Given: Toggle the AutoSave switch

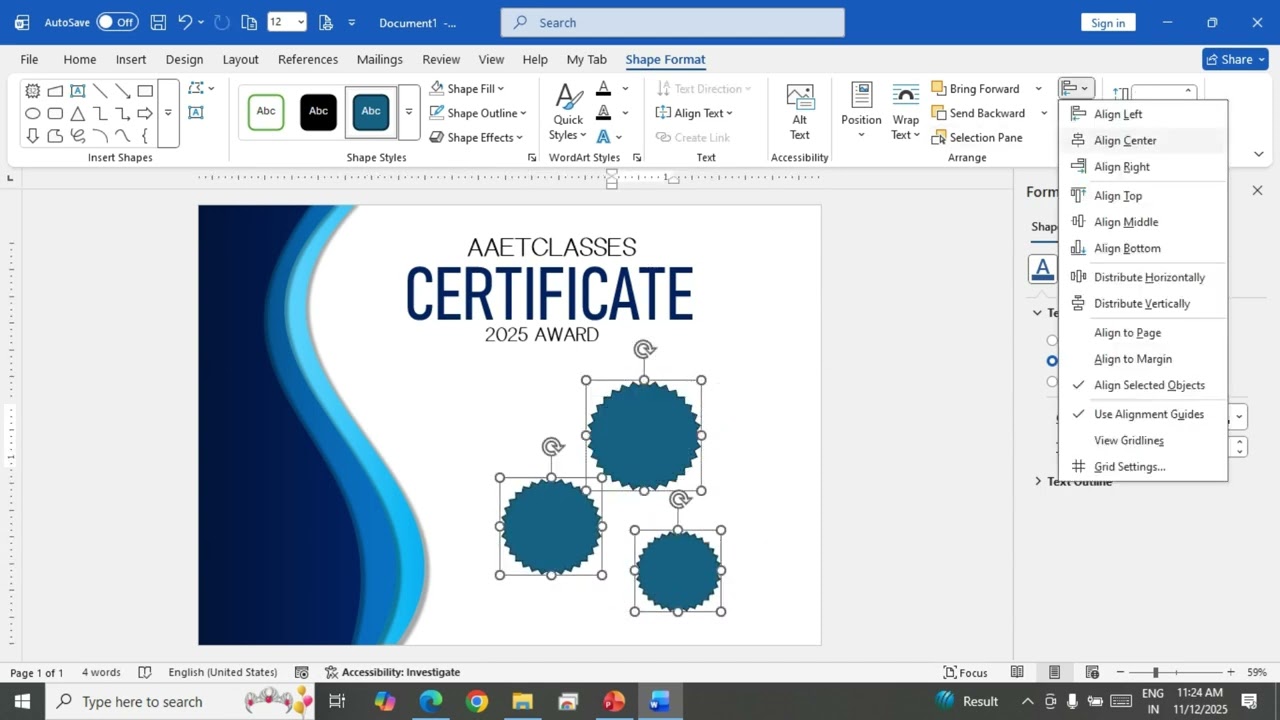Looking at the screenshot, I should point(117,22).
